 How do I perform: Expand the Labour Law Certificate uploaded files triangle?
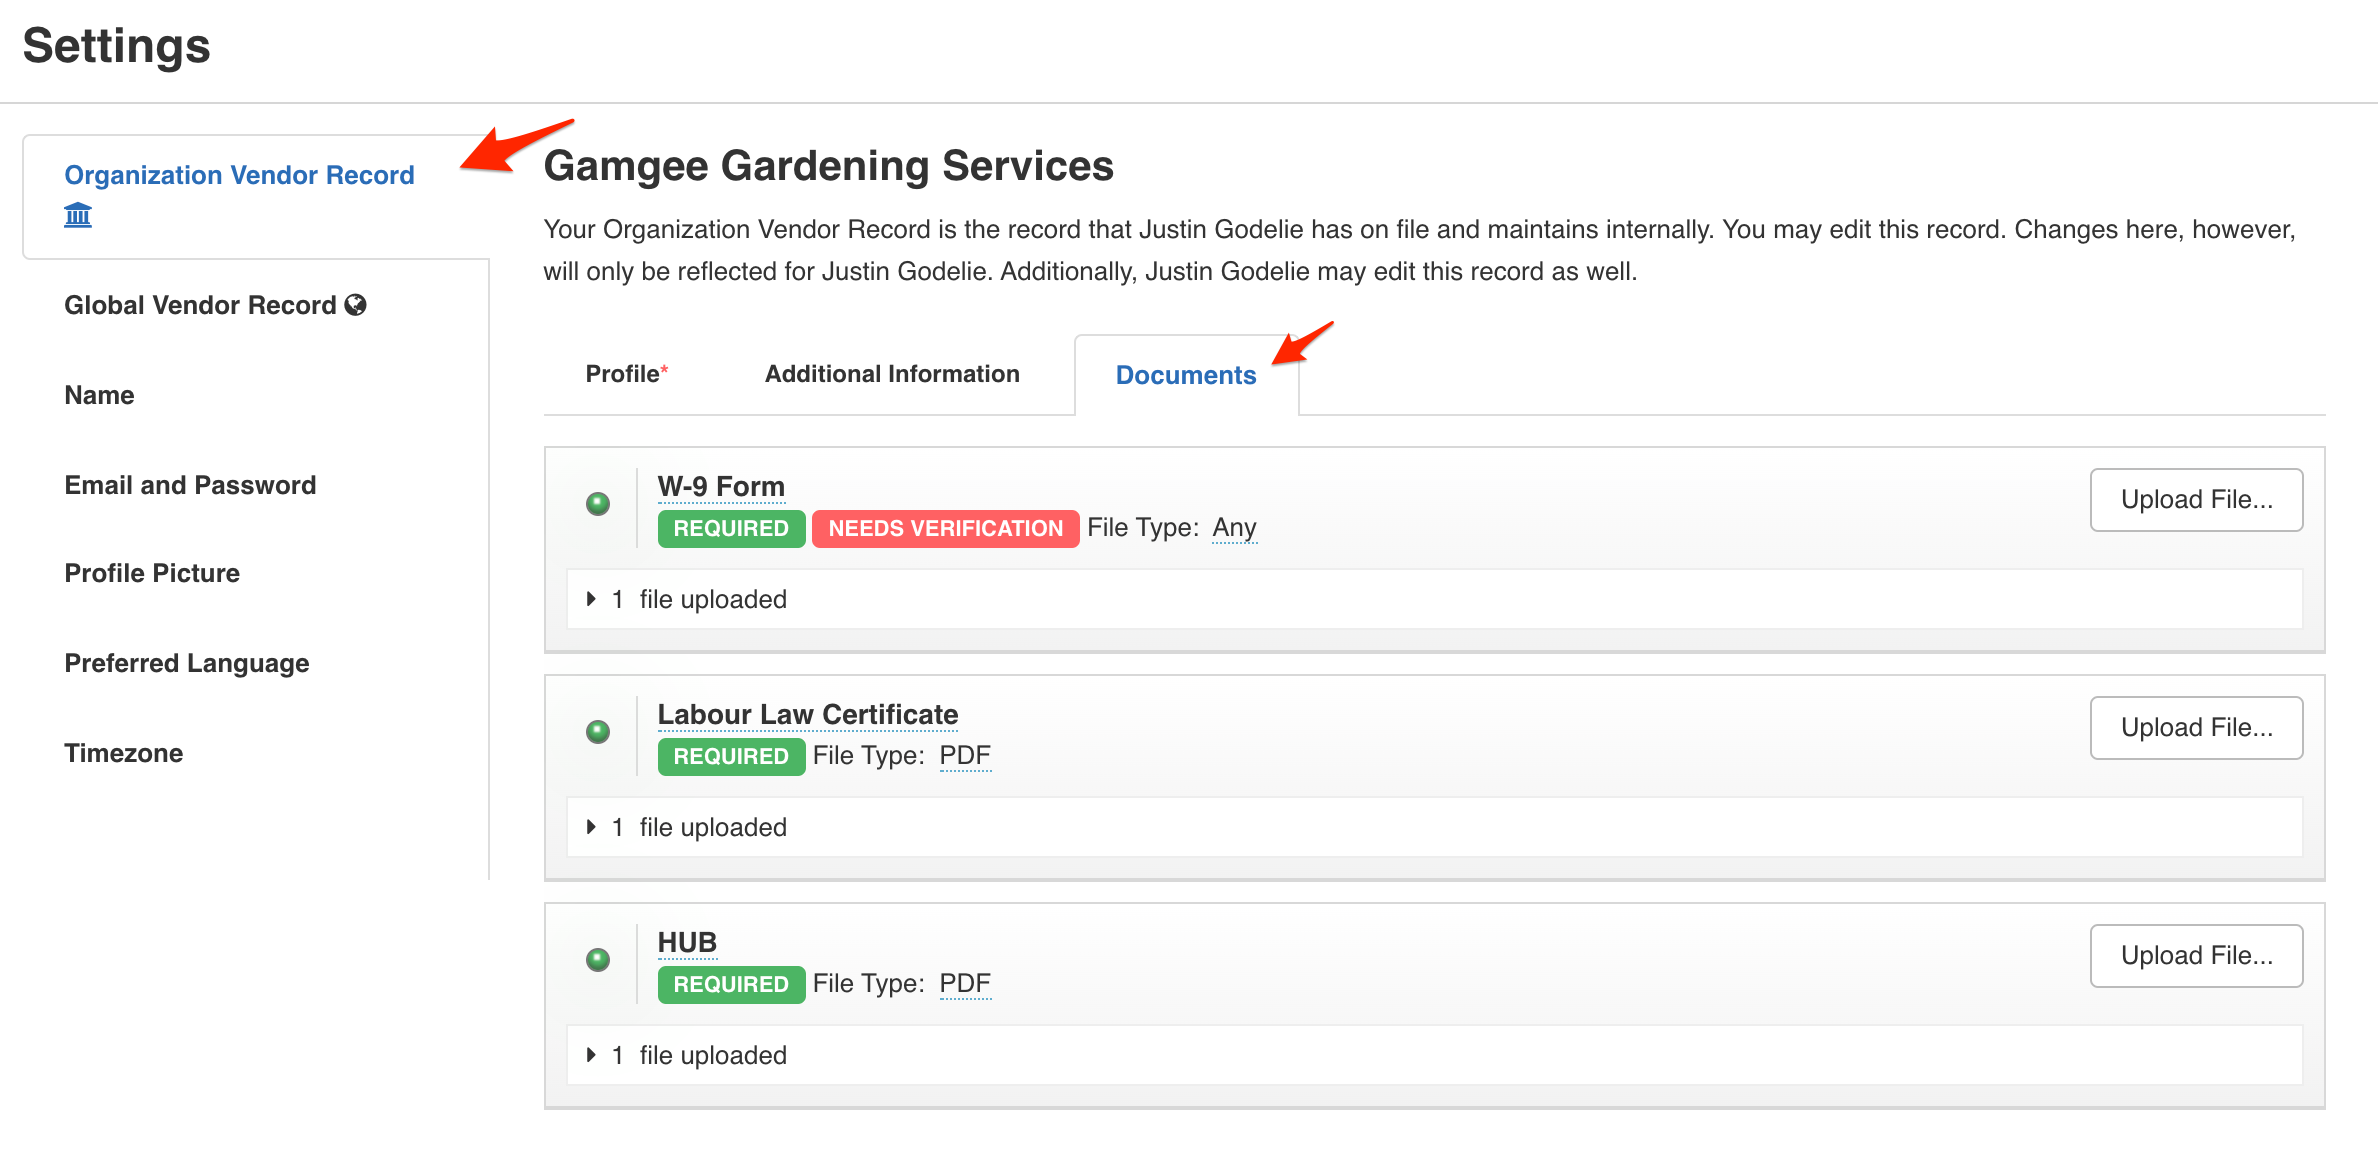click(x=591, y=827)
